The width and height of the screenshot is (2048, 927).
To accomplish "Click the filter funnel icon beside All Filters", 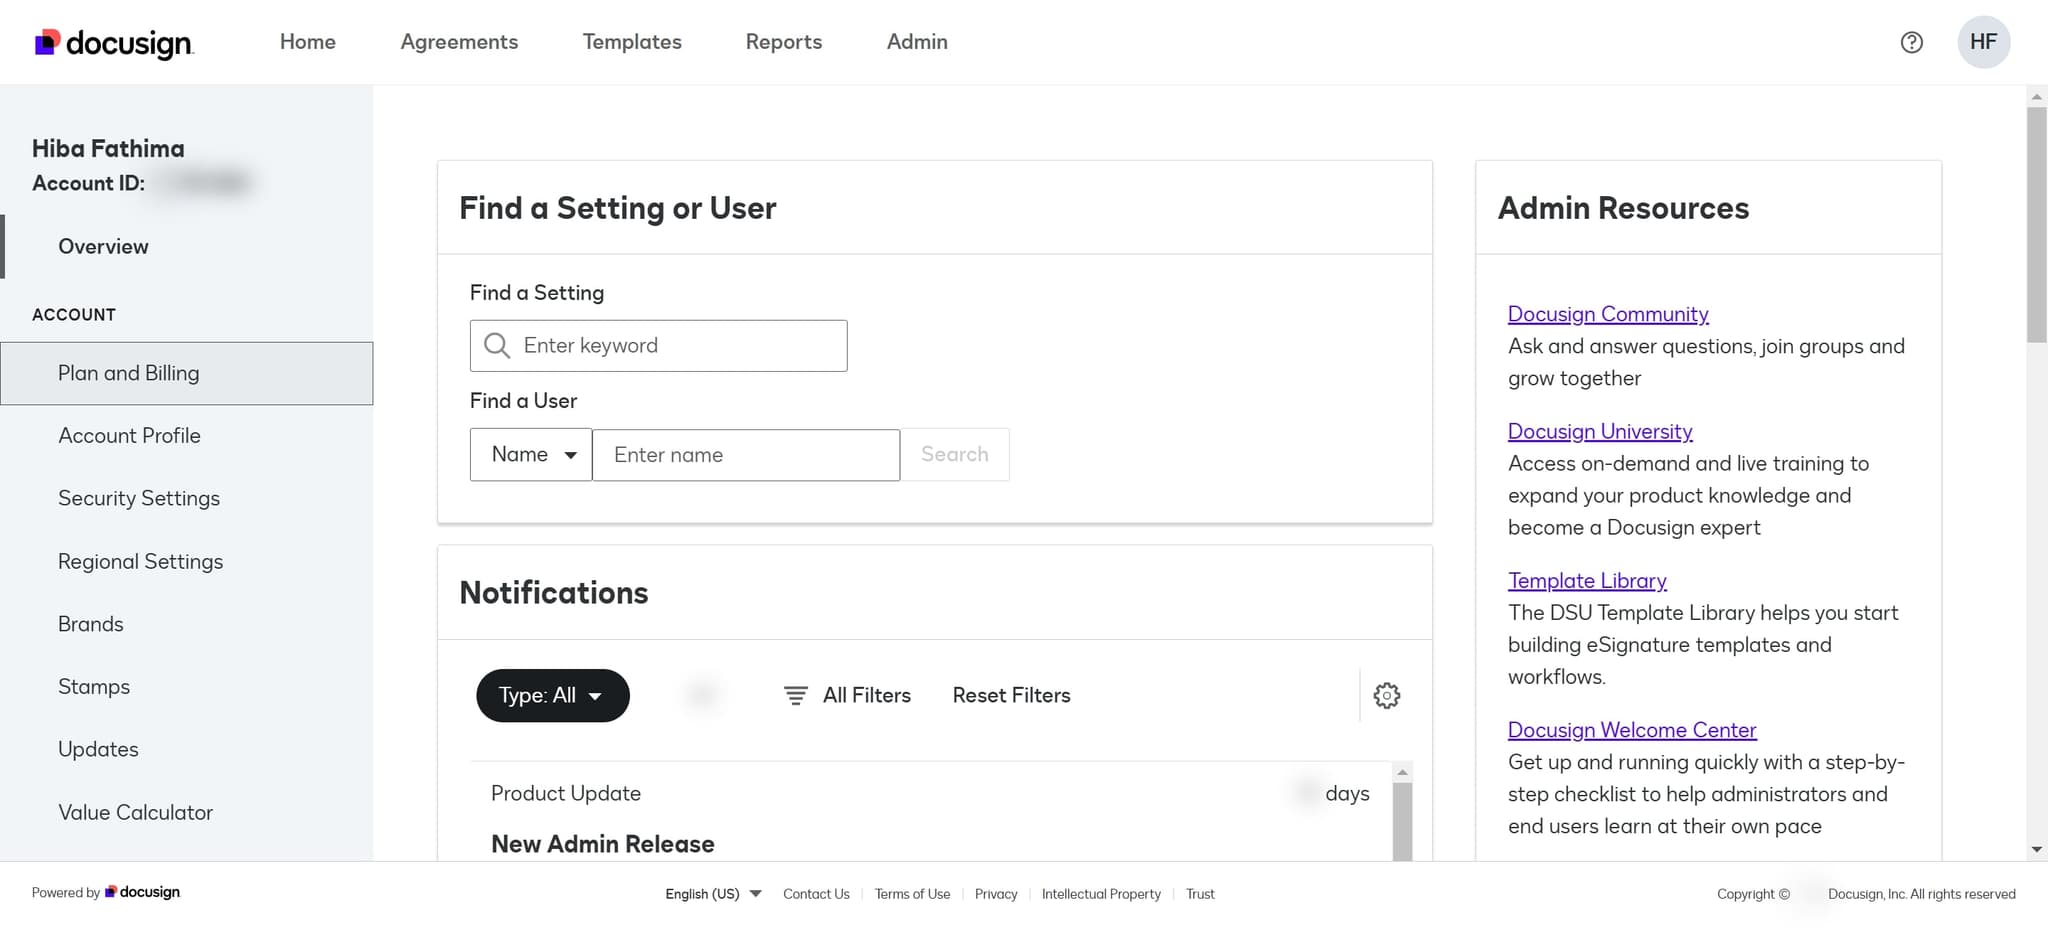I will 795,695.
